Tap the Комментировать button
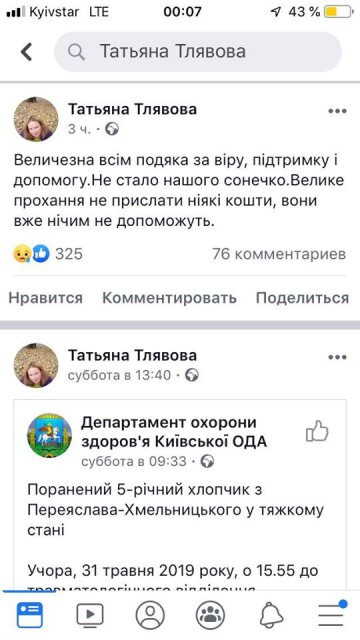Viewport: 360px width, 640px height. [x=169, y=298]
